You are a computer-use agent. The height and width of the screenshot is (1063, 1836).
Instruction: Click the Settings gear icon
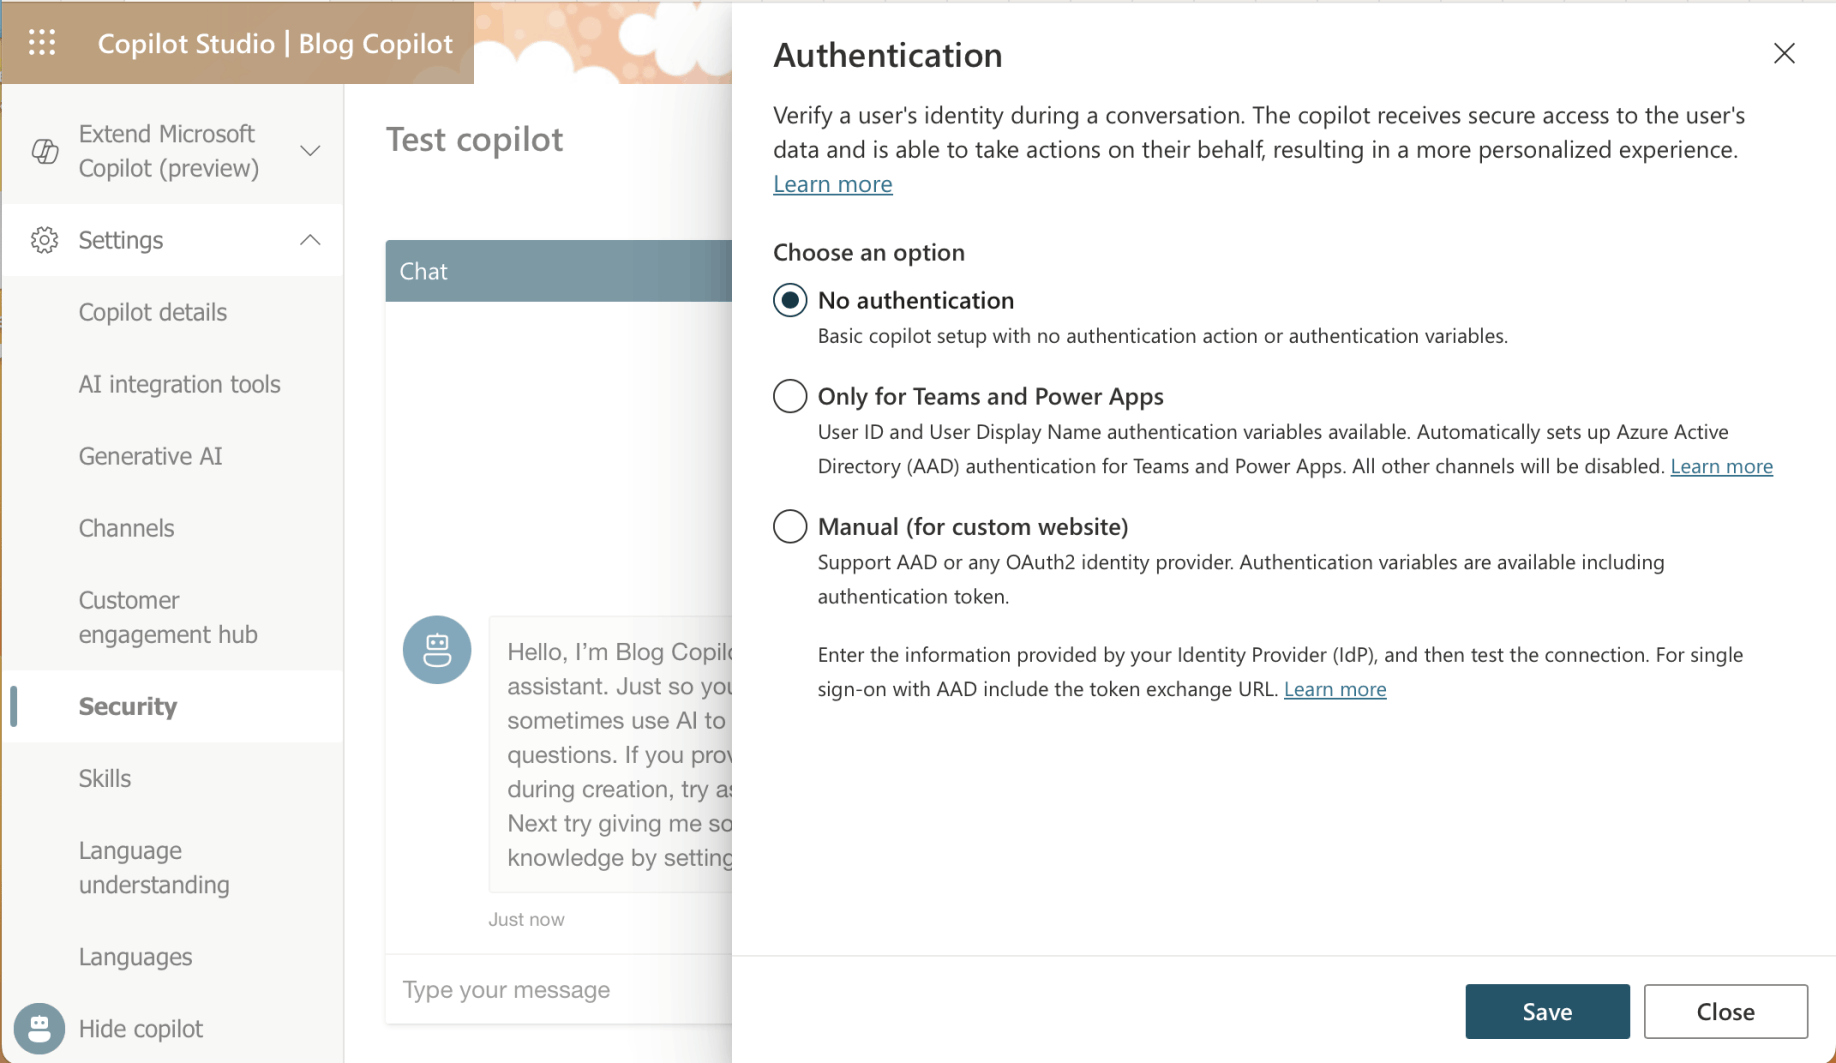pyautogui.click(x=44, y=240)
